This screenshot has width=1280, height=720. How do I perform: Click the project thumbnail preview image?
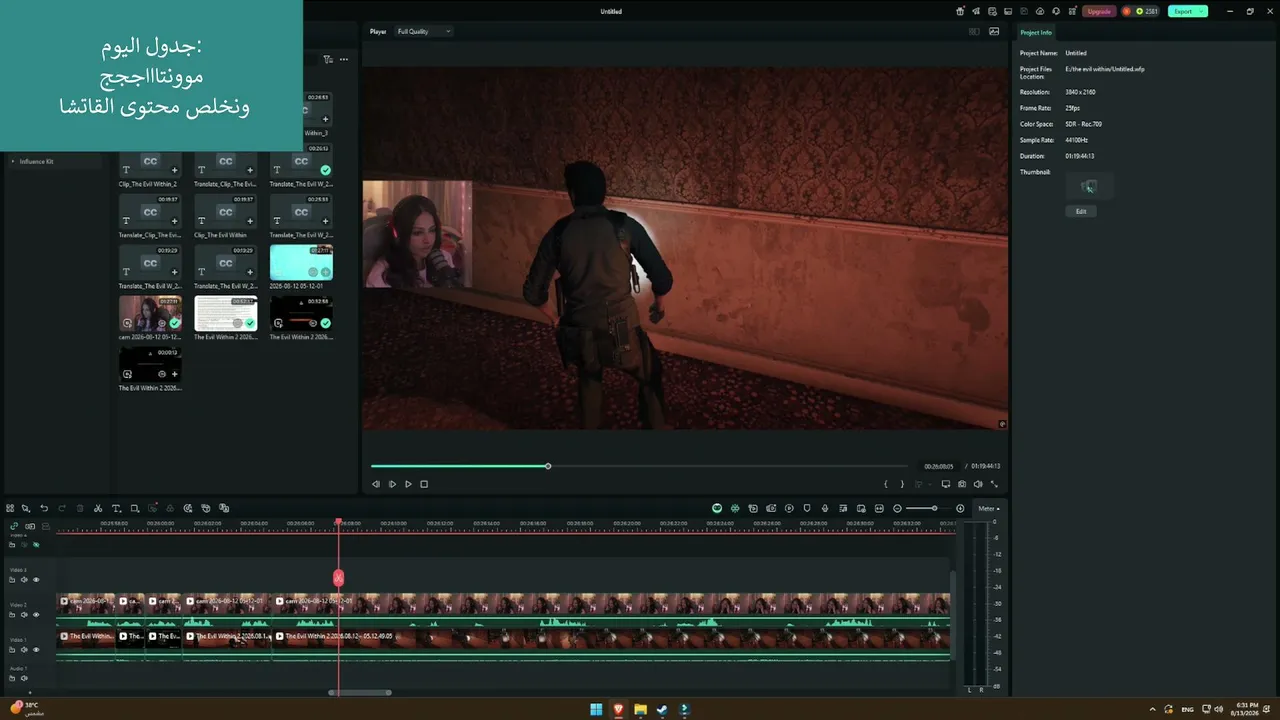coord(1089,186)
